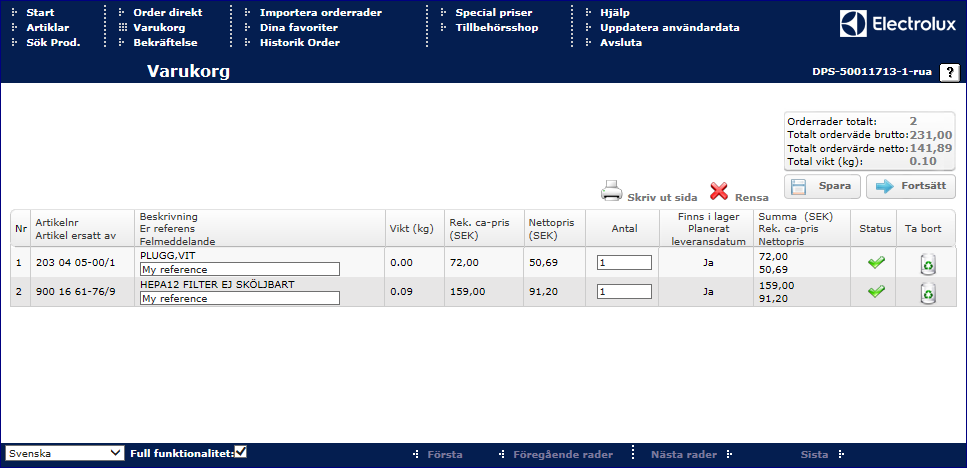Open Uppdatera användardata menu item
The image size is (967, 468).
click(x=670, y=27)
